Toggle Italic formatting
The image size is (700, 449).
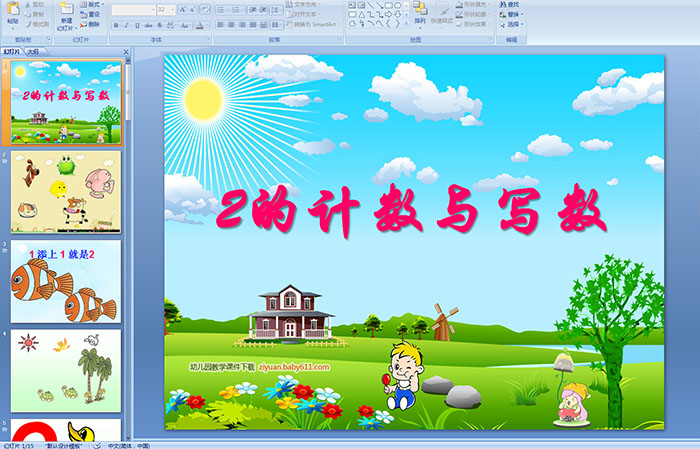tap(125, 24)
